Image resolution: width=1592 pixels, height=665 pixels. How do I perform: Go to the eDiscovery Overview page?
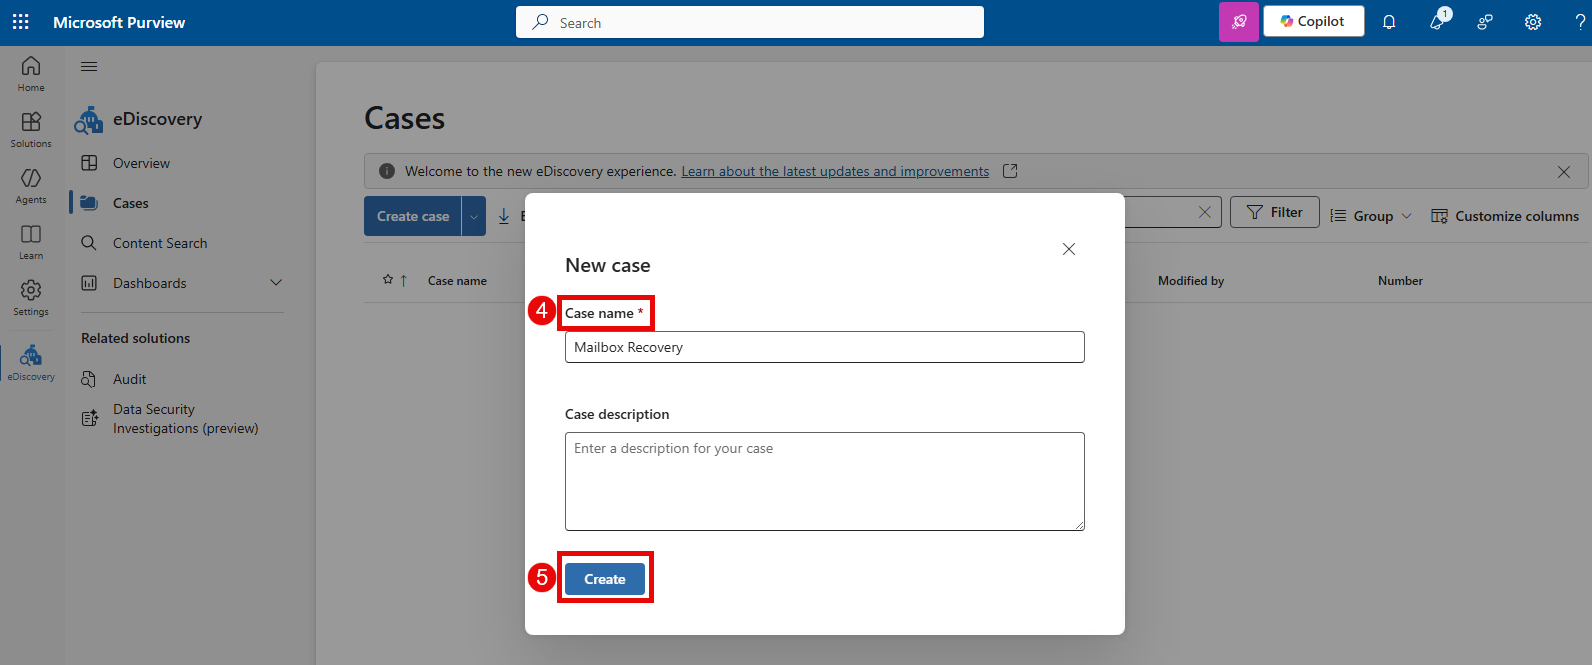click(141, 163)
